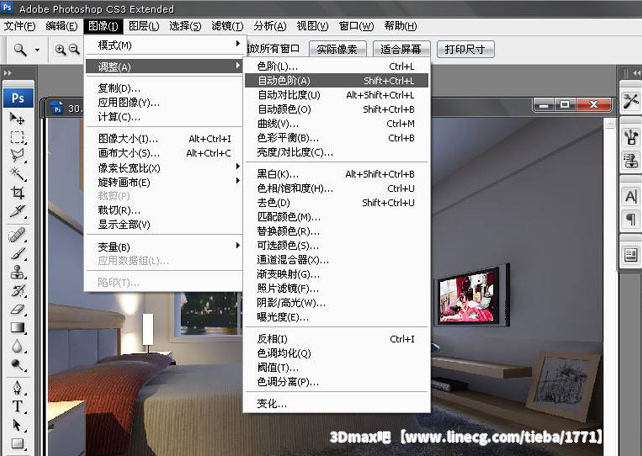Choose 色相/饱和度(H)... entry

337,188
